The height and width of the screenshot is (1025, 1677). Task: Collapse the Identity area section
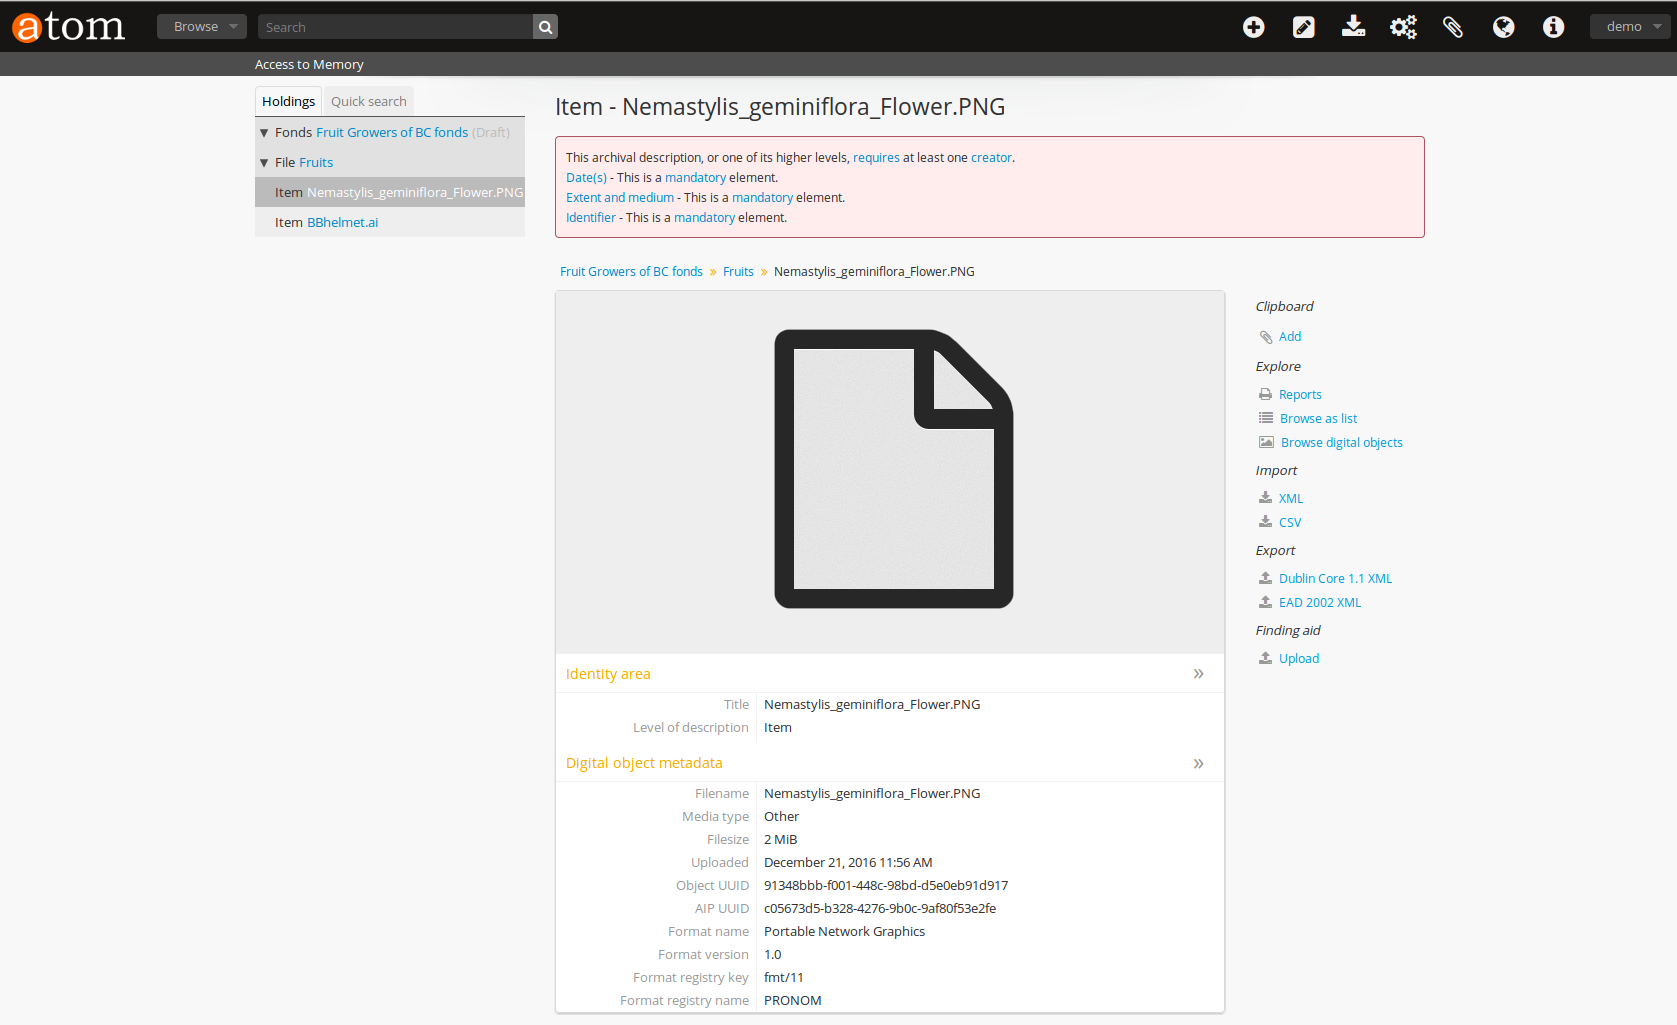click(1198, 674)
